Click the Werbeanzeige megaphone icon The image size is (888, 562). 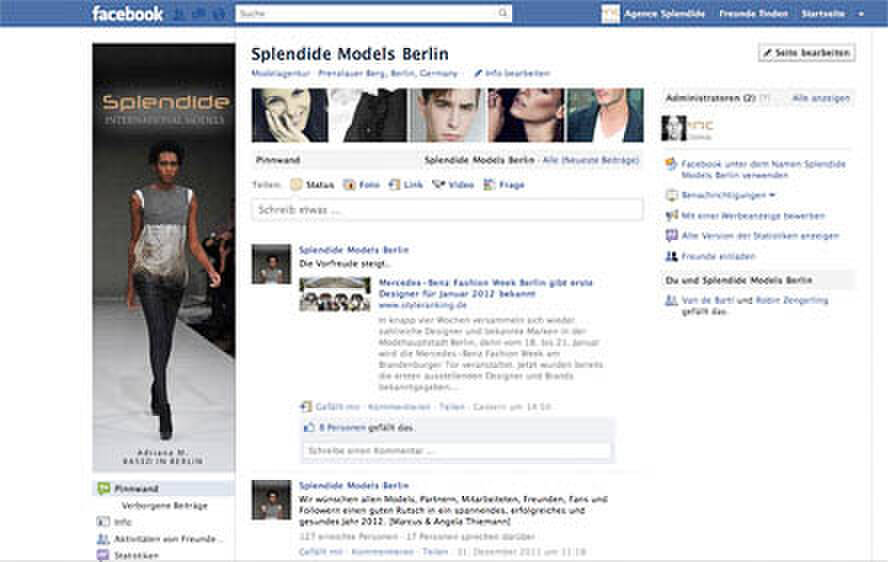(x=671, y=215)
